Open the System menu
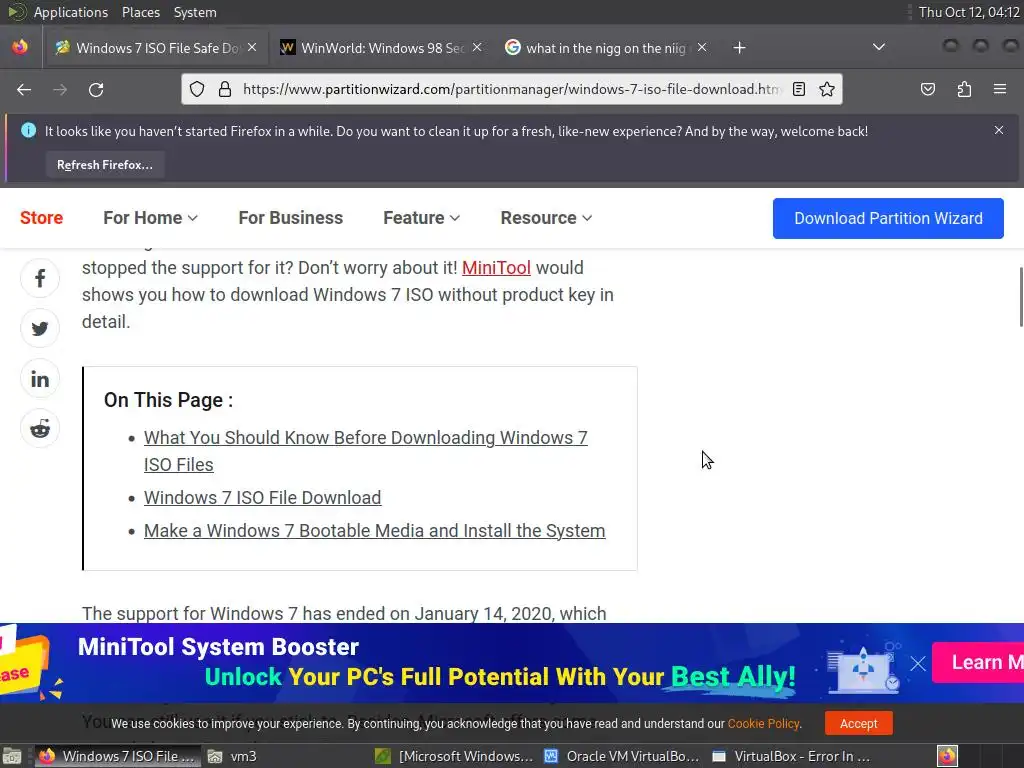 195,12
